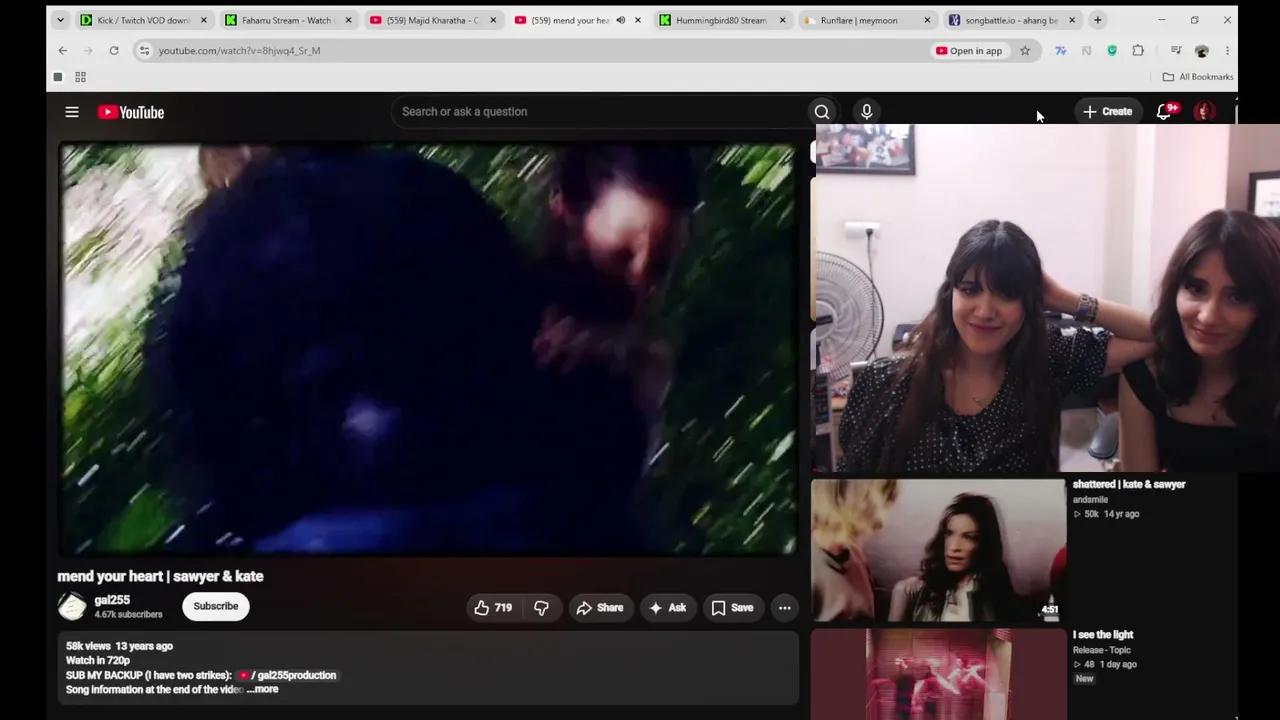The image size is (1280, 720).
Task: Close the Kick / Twitch VOD tab
Action: pyautogui.click(x=203, y=20)
